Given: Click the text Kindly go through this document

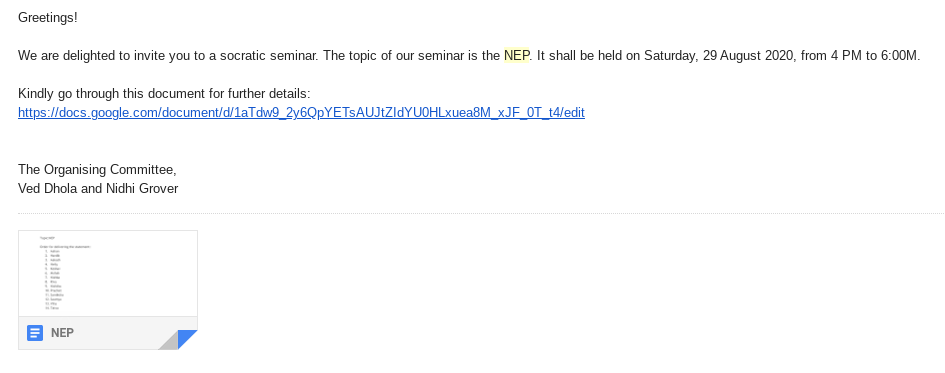Looking at the screenshot, I should (x=112, y=93).
